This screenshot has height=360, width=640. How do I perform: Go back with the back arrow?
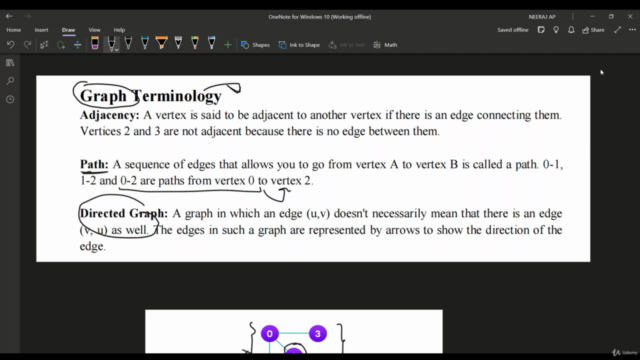pyautogui.click(x=9, y=16)
